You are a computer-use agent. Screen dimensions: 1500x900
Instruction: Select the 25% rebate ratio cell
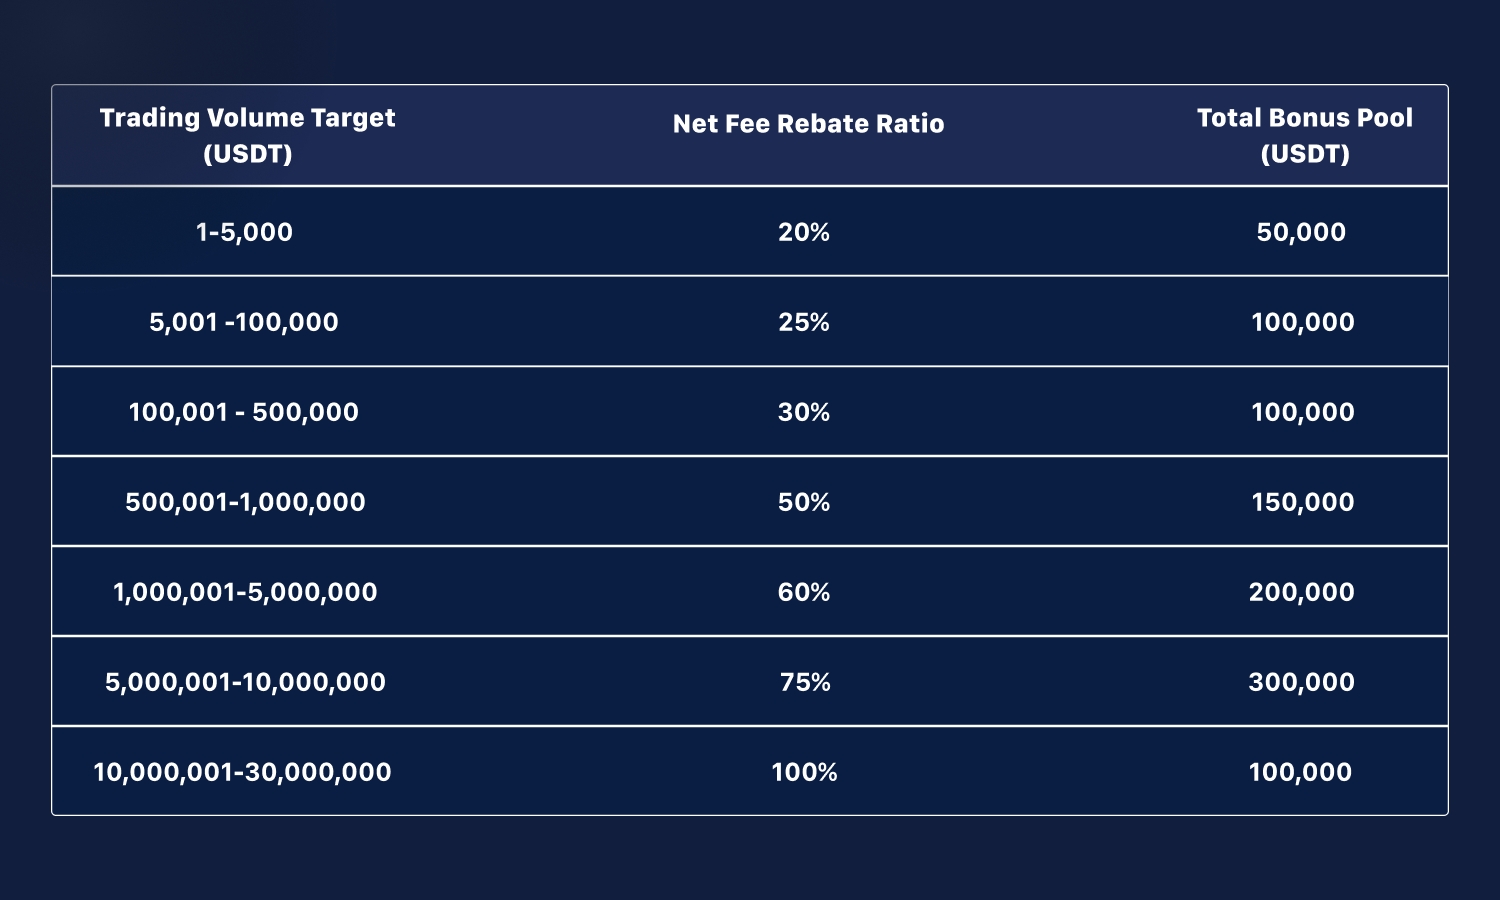pos(804,322)
